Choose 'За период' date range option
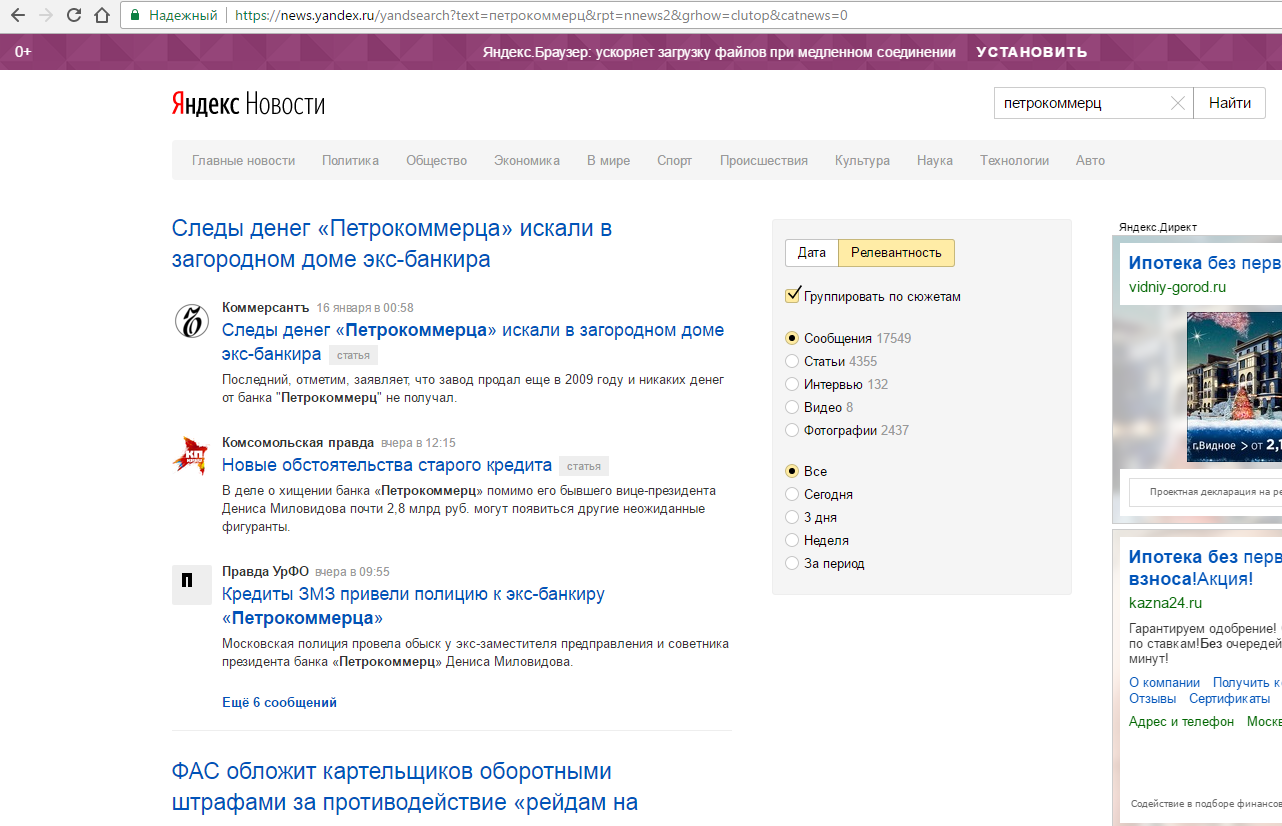 (793, 563)
